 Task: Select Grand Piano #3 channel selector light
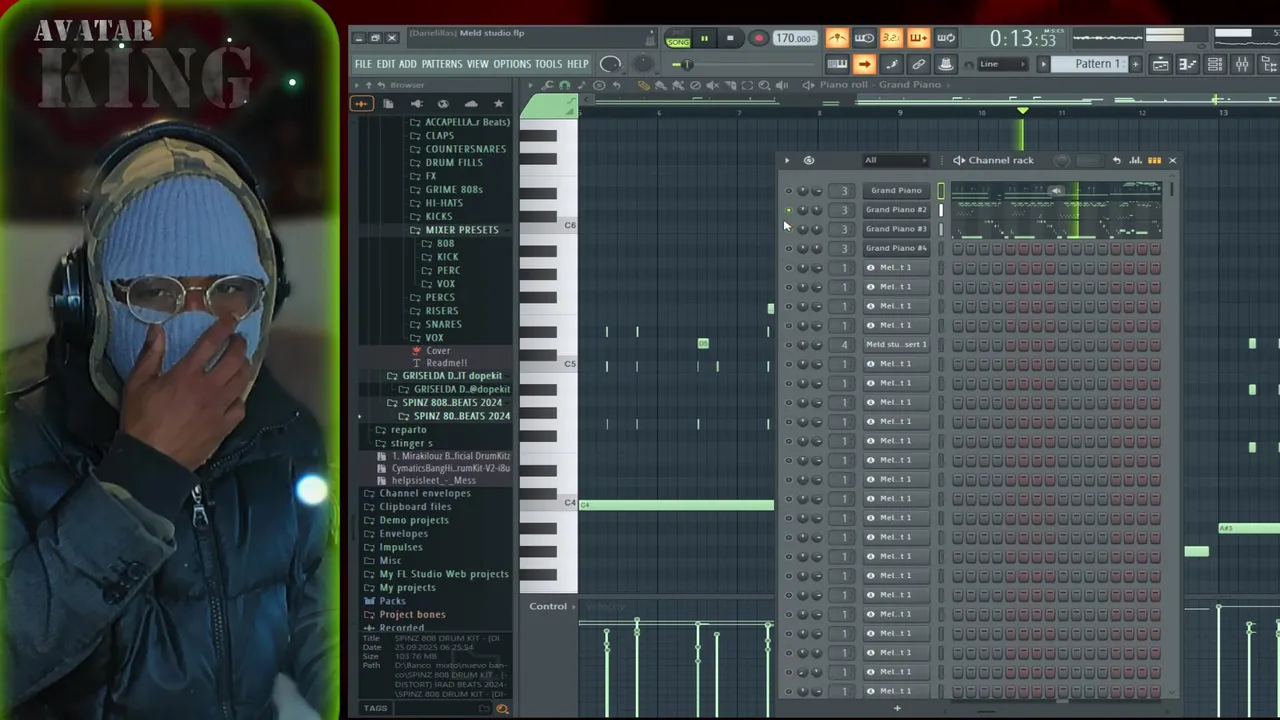[941, 229]
